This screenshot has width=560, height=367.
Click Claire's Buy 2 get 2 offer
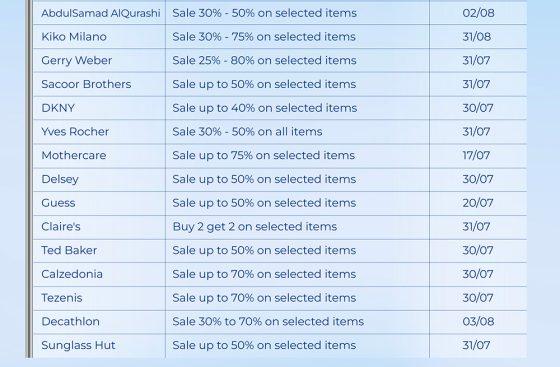click(x=255, y=227)
